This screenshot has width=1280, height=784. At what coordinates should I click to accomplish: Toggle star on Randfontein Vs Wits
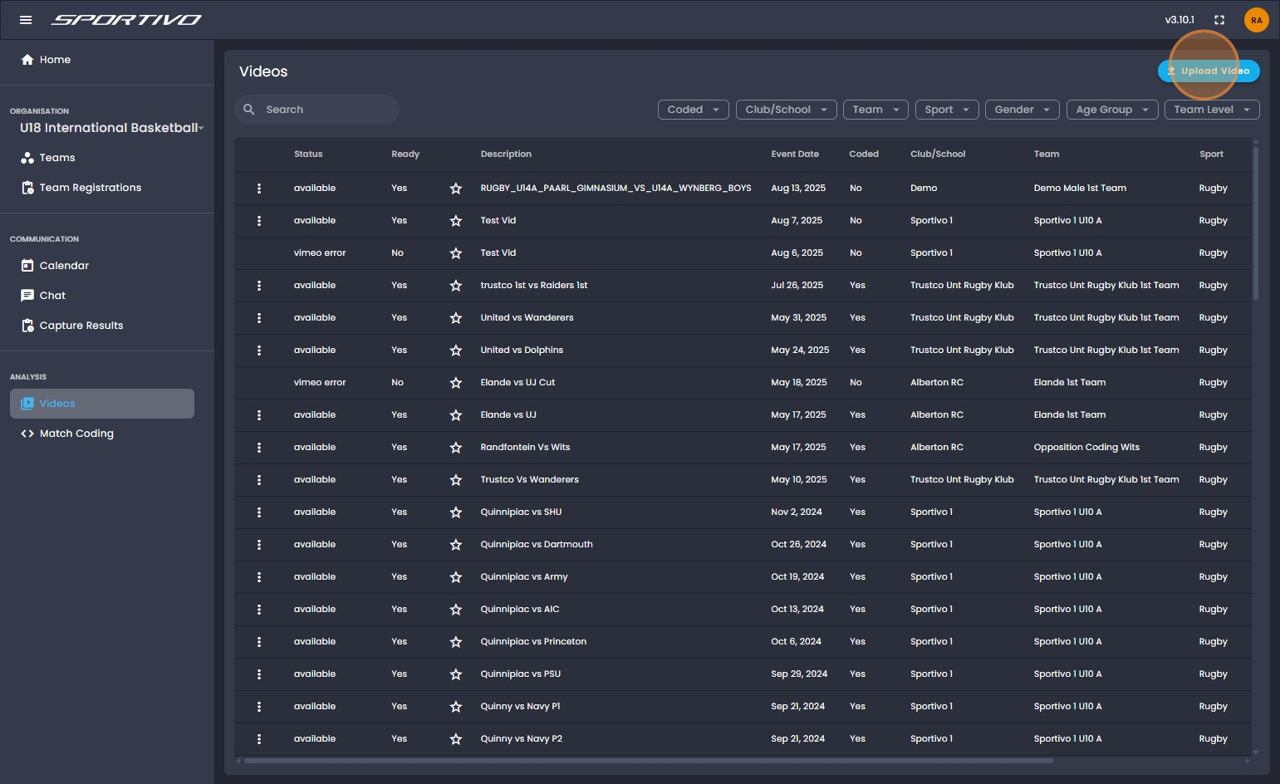click(456, 447)
